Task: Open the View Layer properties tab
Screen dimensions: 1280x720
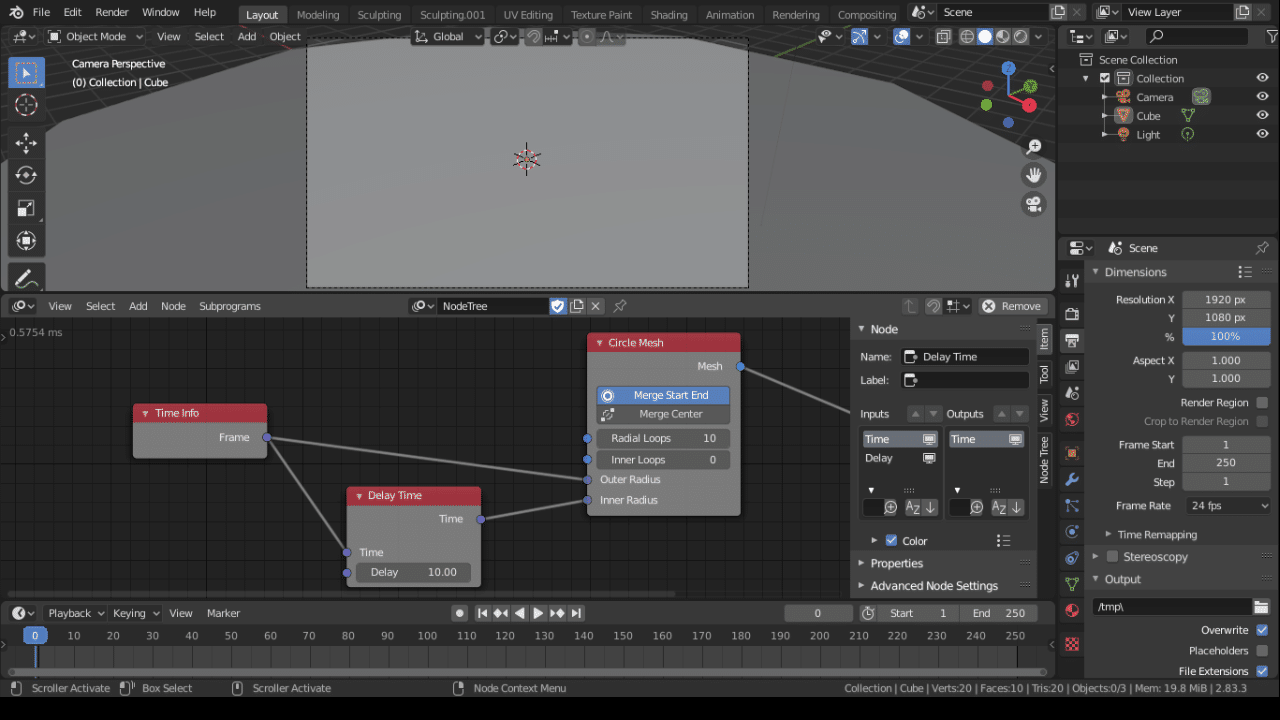Action: point(1072,367)
